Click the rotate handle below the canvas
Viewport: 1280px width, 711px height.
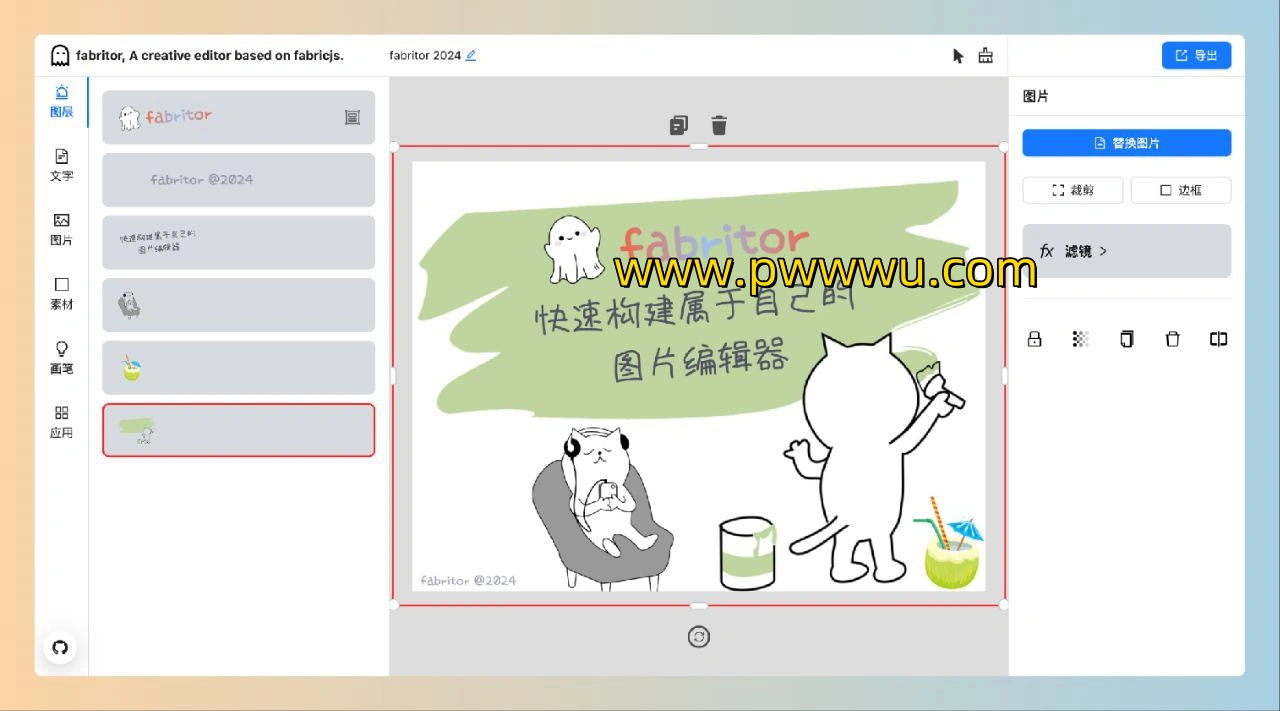pyautogui.click(x=699, y=637)
